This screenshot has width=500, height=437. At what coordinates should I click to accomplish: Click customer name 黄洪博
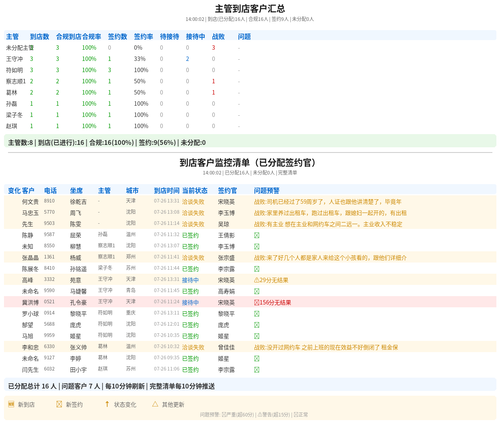click(x=30, y=303)
